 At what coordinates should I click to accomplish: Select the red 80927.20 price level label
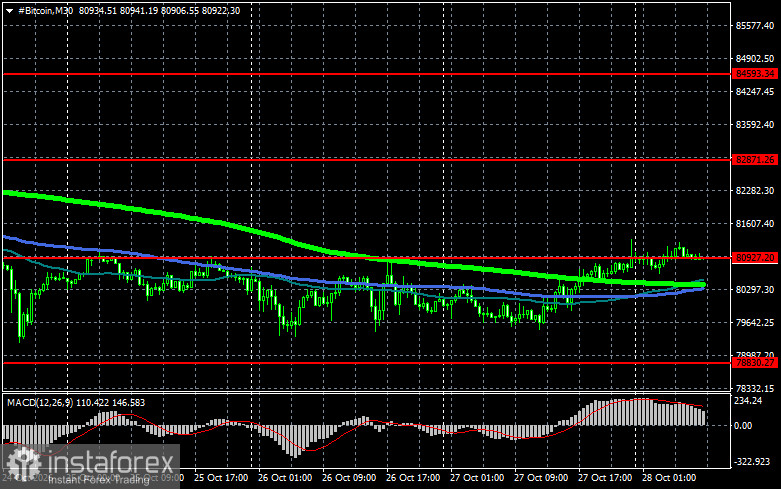[755, 257]
